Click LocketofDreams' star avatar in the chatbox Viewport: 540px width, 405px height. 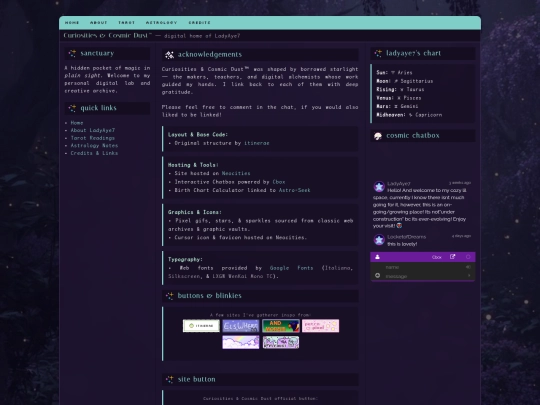(x=379, y=240)
